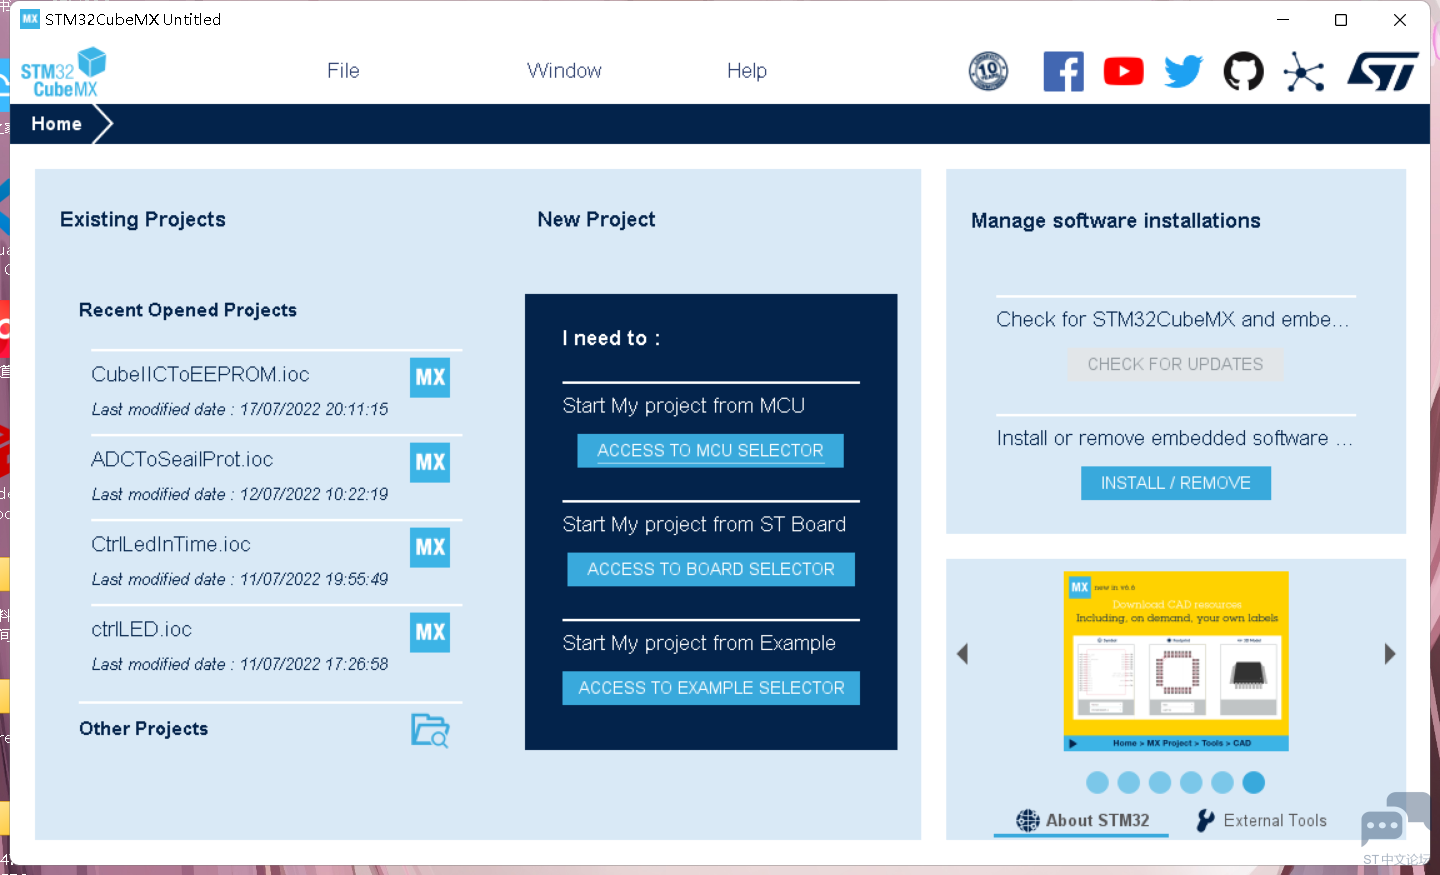Open the Facebook page icon

[1063, 71]
